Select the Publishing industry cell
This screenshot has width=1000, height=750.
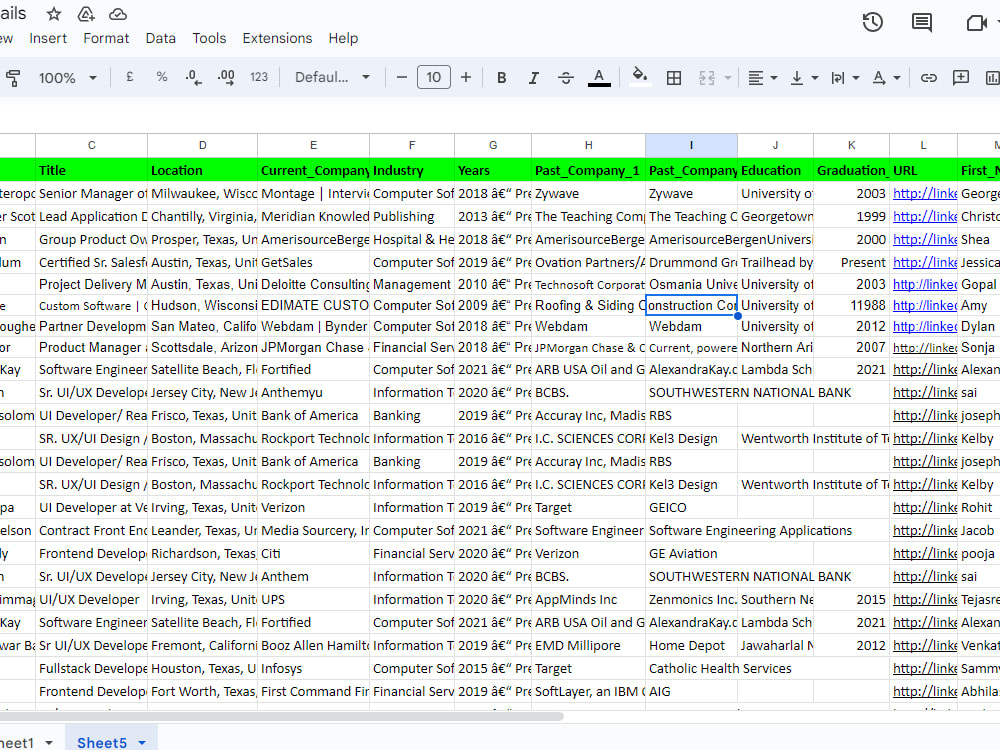(412, 216)
